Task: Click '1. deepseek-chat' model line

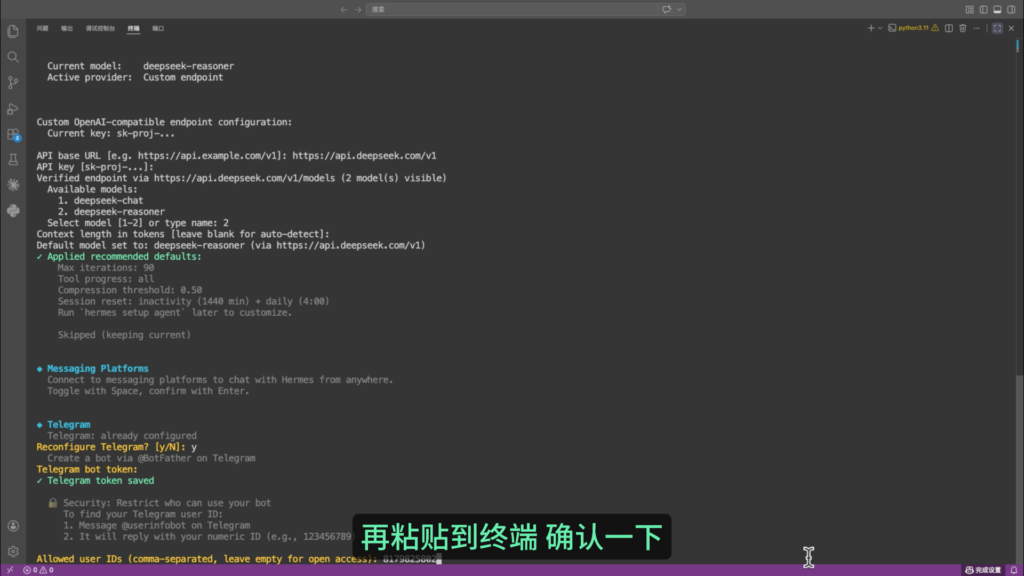Action: (100, 200)
